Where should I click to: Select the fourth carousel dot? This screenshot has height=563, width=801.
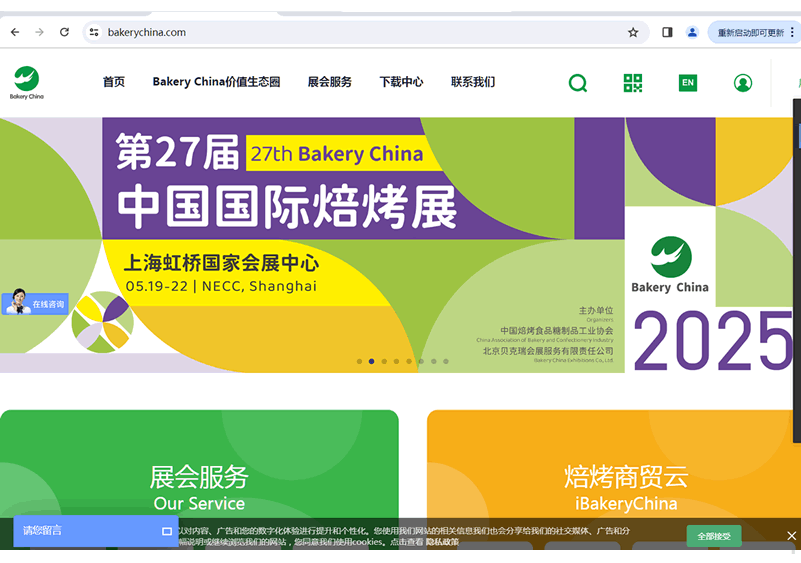(x=396, y=361)
